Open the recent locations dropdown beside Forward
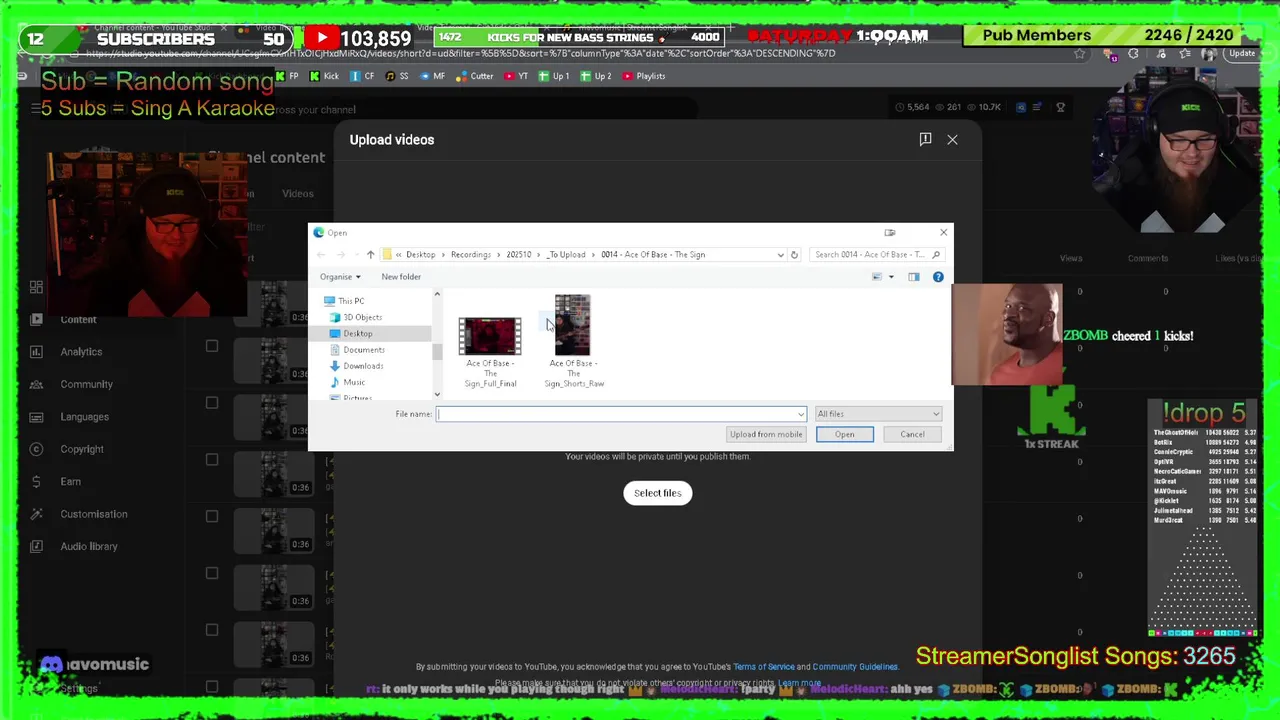The width and height of the screenshot is (1280, 720). click(355, 255)
